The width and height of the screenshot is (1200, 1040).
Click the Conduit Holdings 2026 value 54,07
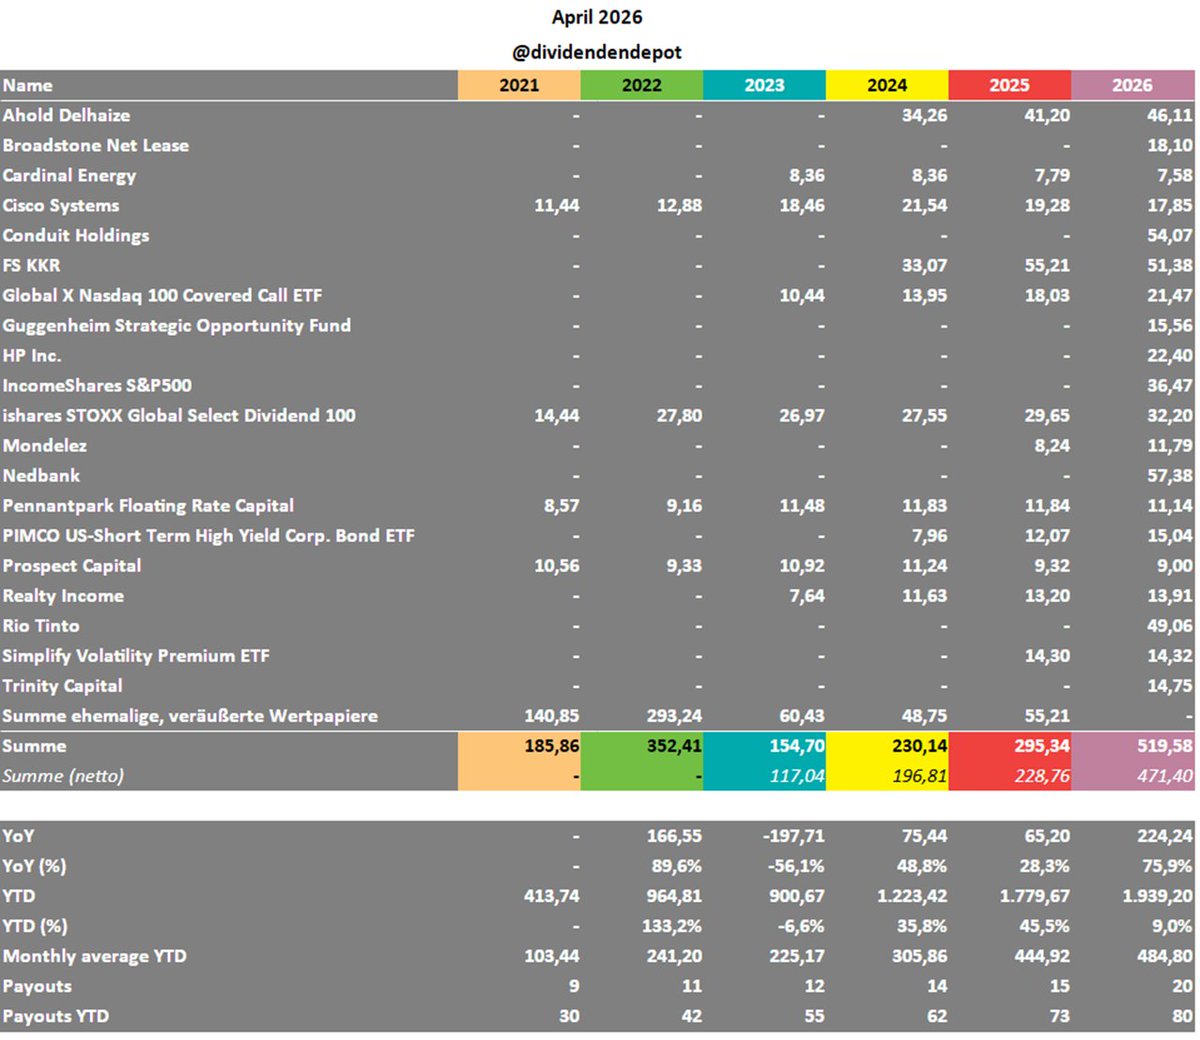pos(1170,235)
